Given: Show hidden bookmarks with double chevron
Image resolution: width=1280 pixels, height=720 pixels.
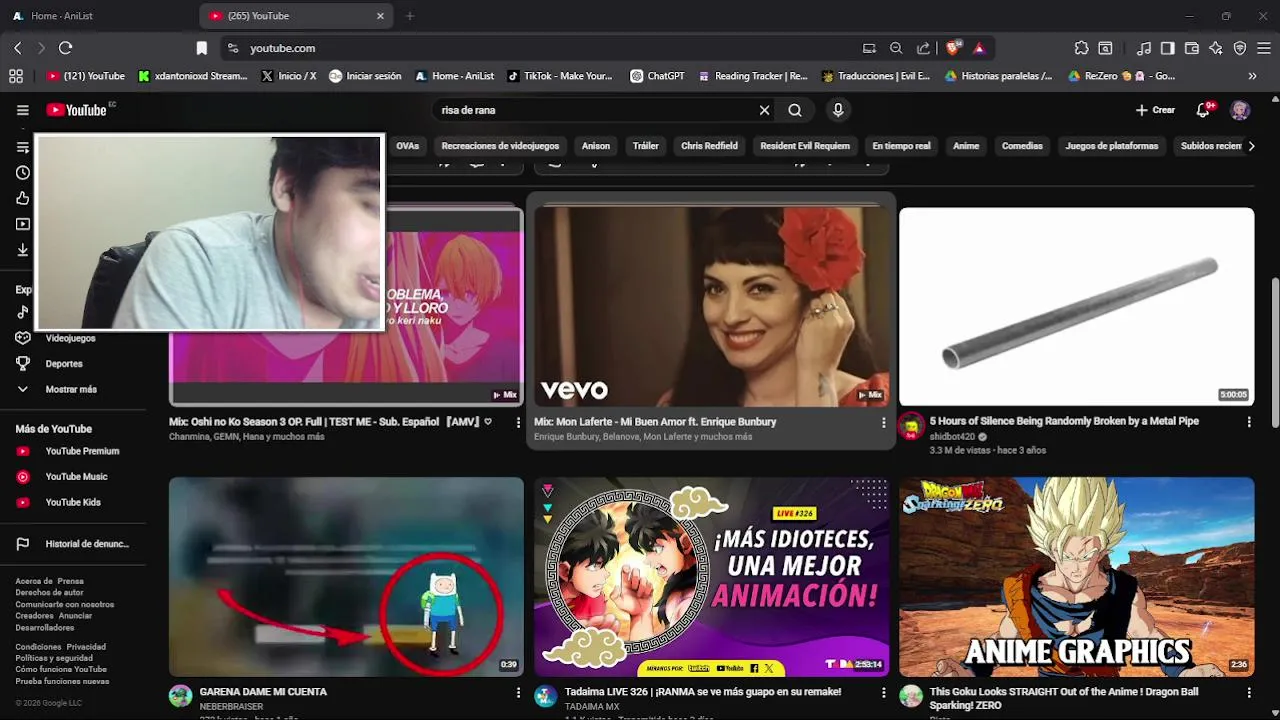Looking at the screenshot, I should pyautogui.click(x=1252, y=76).
